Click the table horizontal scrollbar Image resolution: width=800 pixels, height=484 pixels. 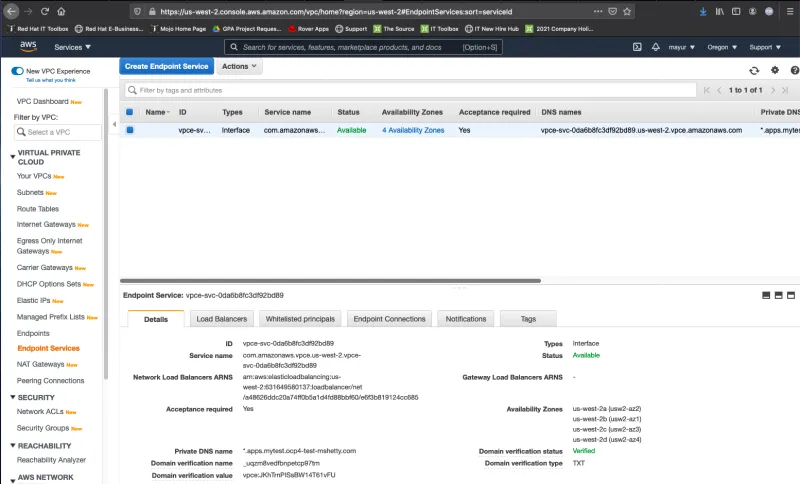click(330, 281)
